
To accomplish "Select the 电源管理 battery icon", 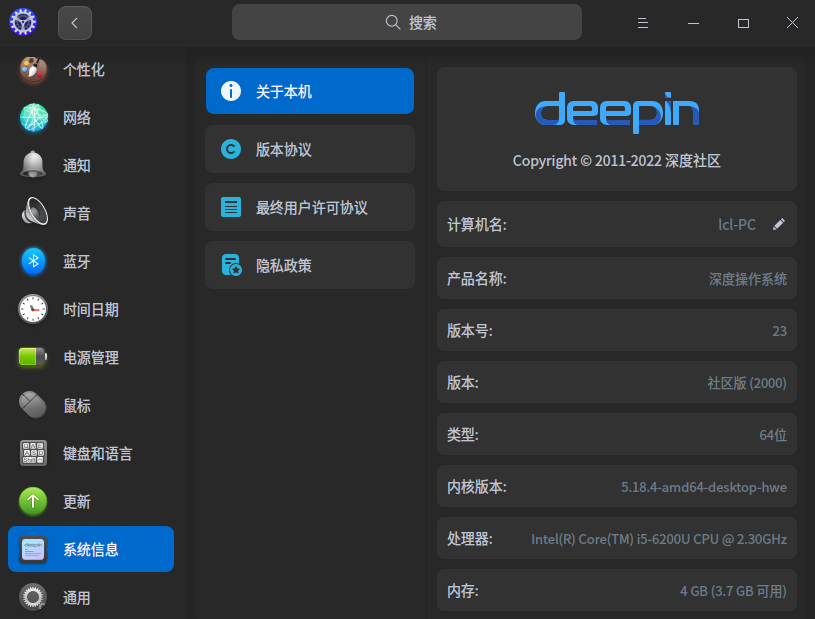I will (33, 357).
